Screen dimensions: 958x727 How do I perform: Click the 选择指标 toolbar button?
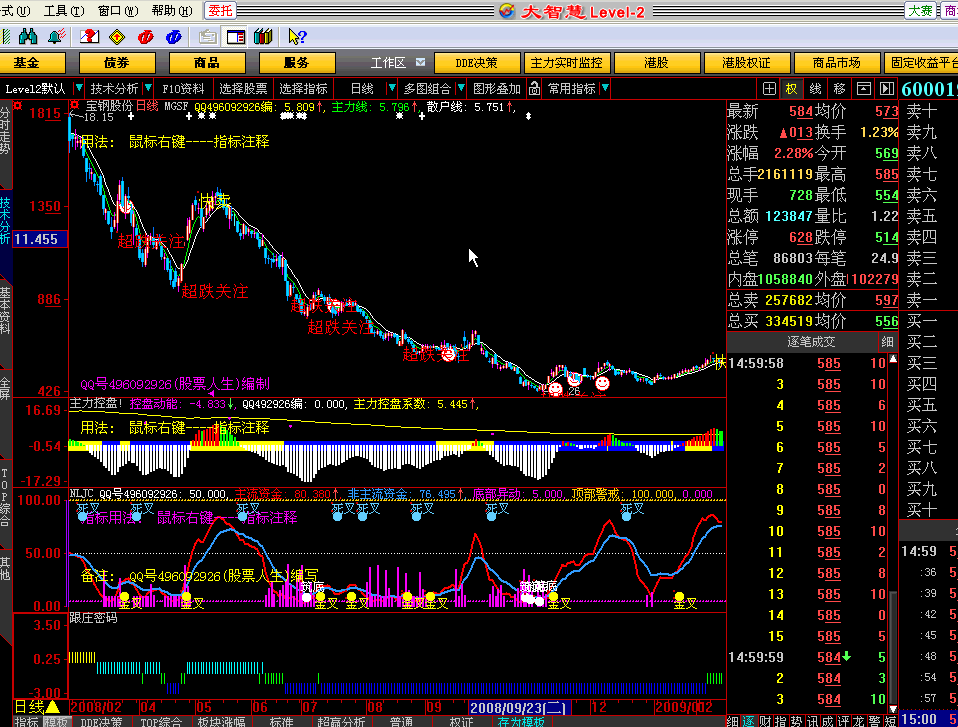303,89
